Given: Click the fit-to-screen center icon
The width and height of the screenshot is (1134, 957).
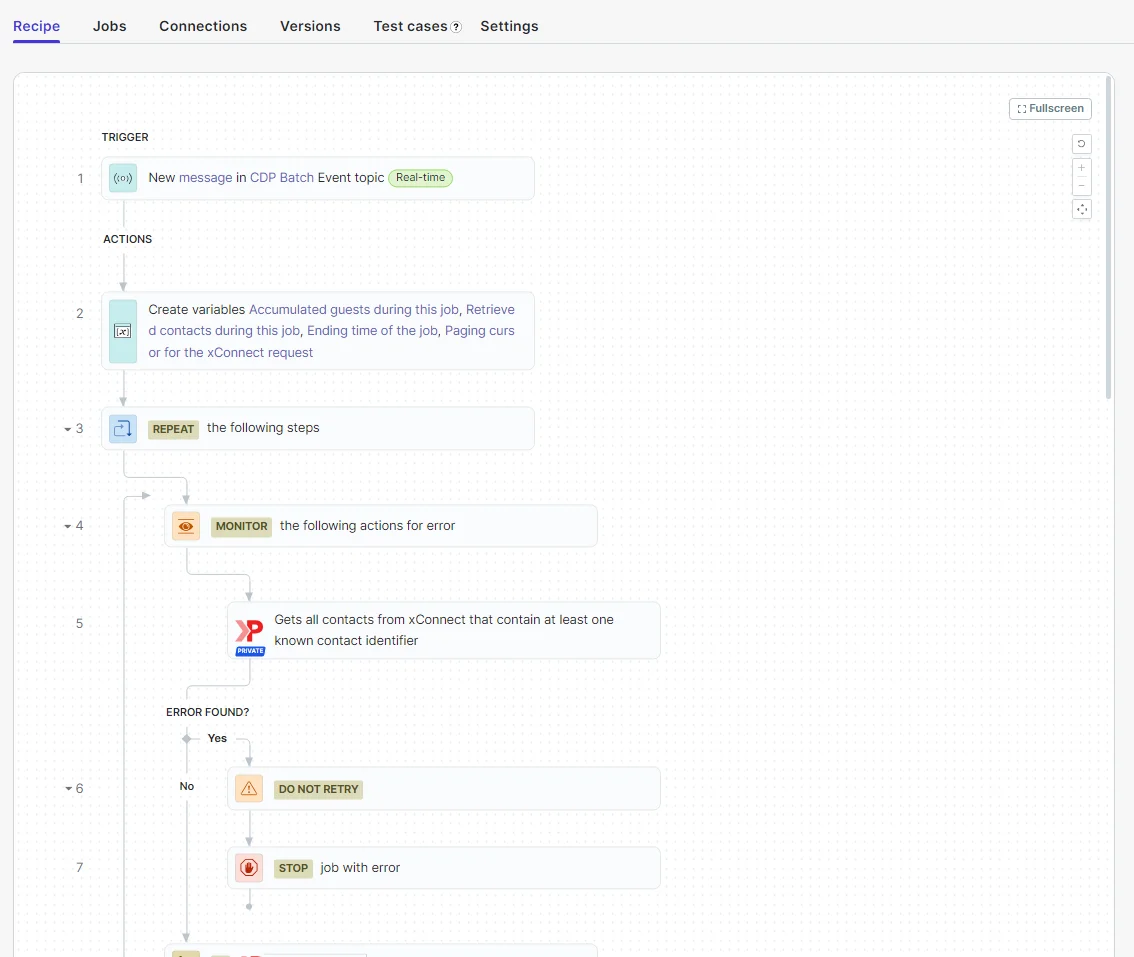Looking at the screenshot, I should (1081, 210).
